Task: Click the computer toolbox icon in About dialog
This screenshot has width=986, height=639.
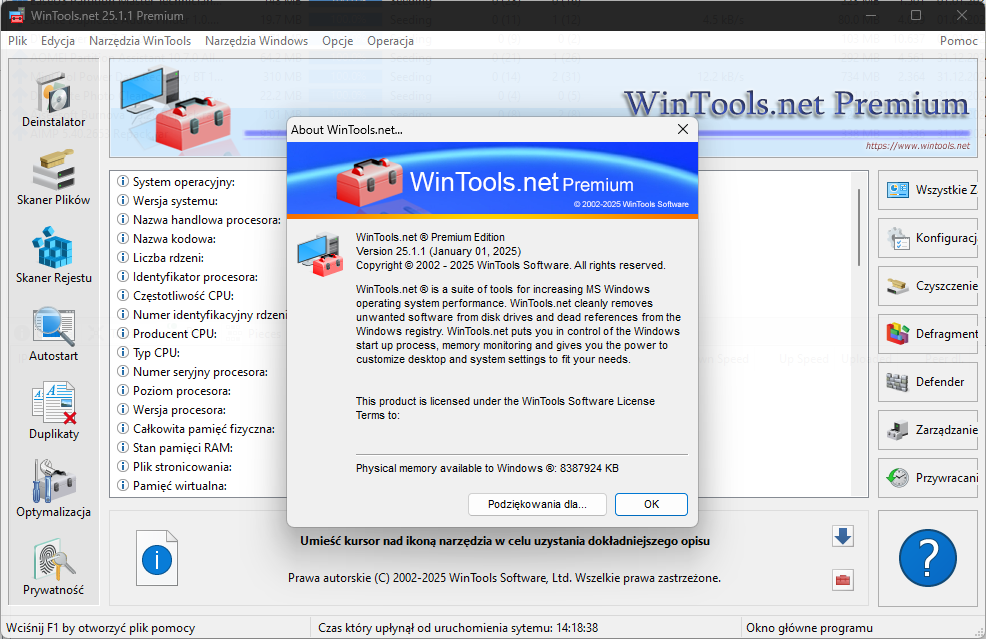Action: [x=320, y=255]
